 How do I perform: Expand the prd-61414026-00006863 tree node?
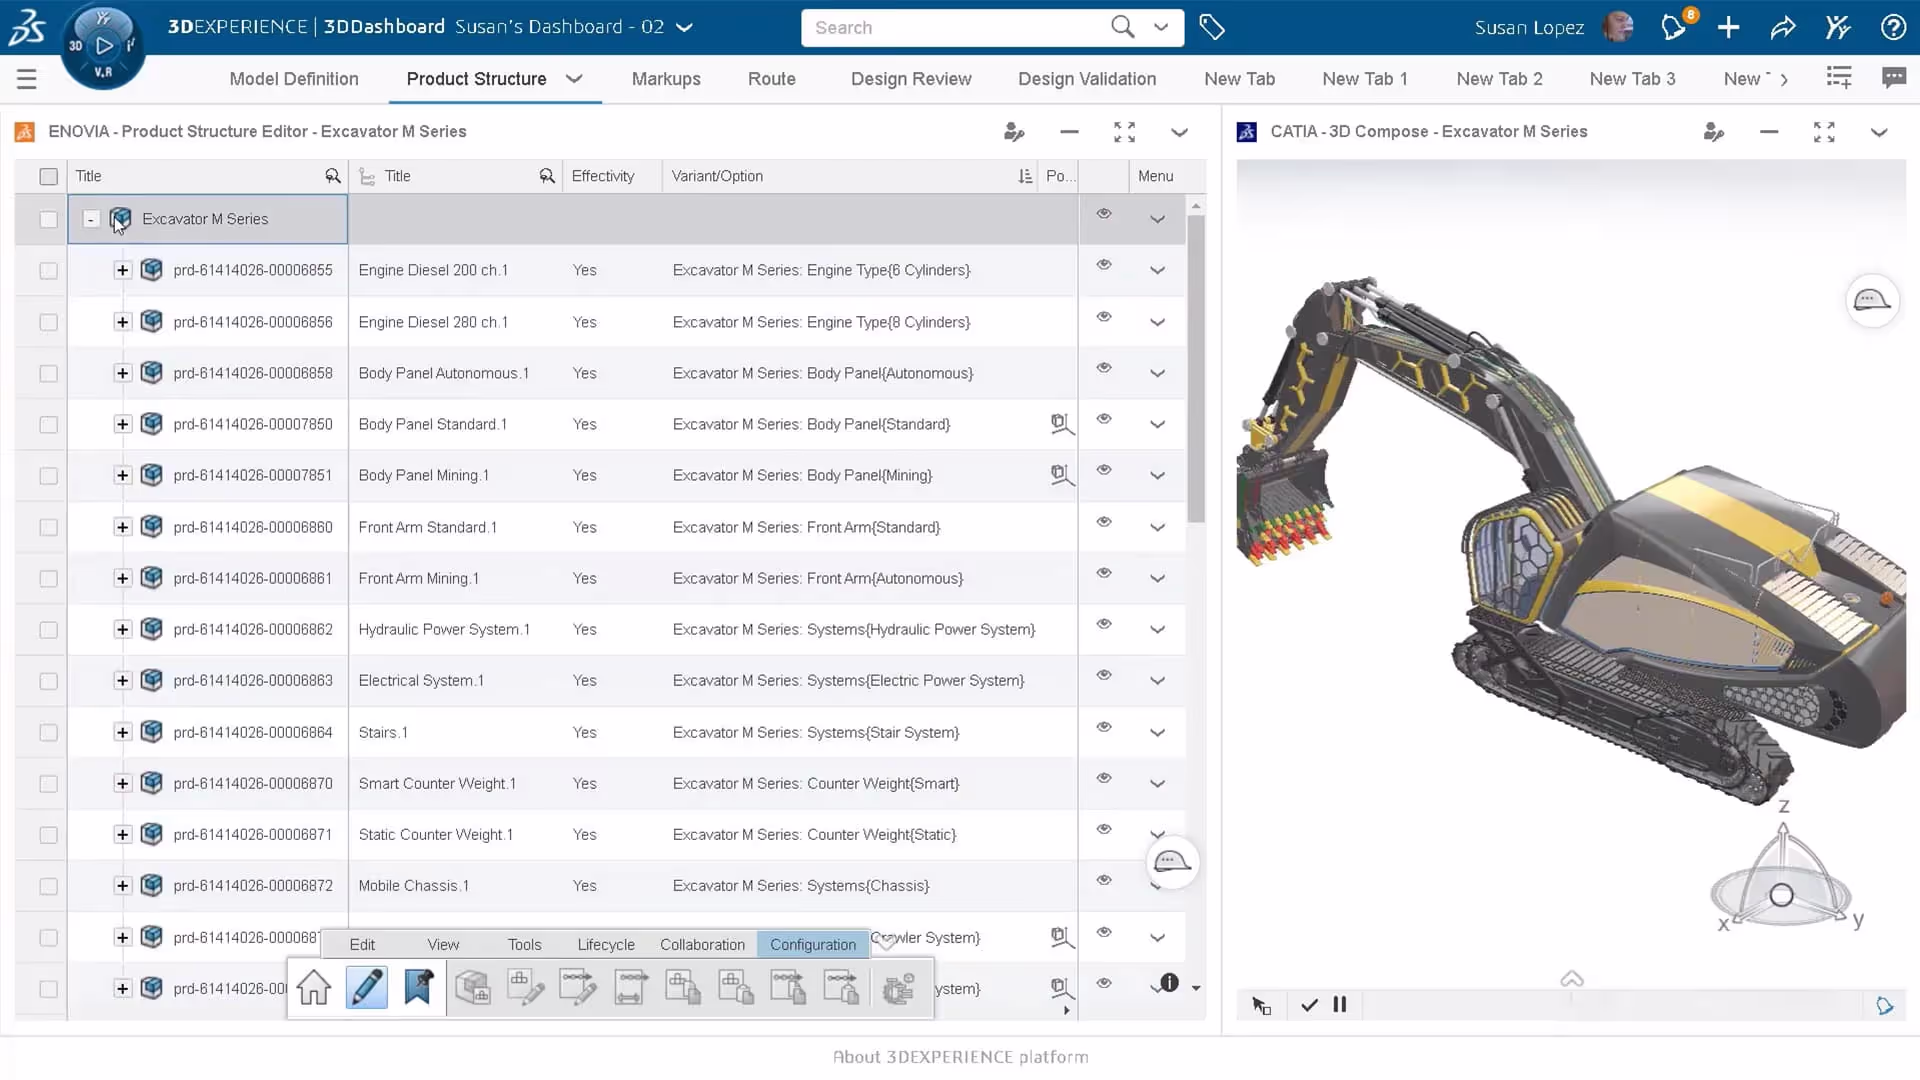tap(122, 681)
